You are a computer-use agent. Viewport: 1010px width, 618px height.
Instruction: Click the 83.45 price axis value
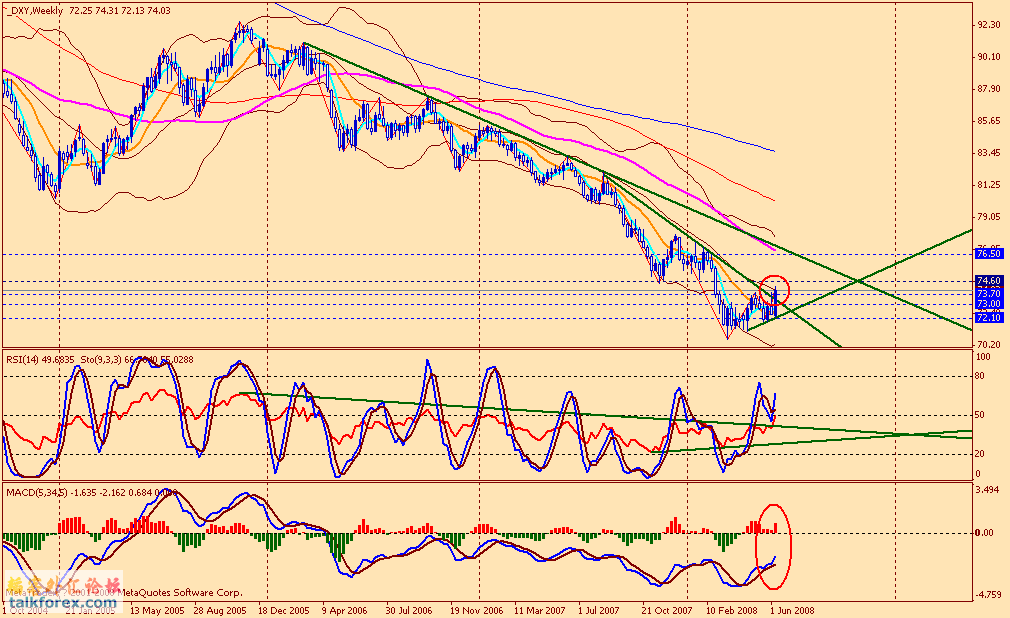(x=989, y=153)
